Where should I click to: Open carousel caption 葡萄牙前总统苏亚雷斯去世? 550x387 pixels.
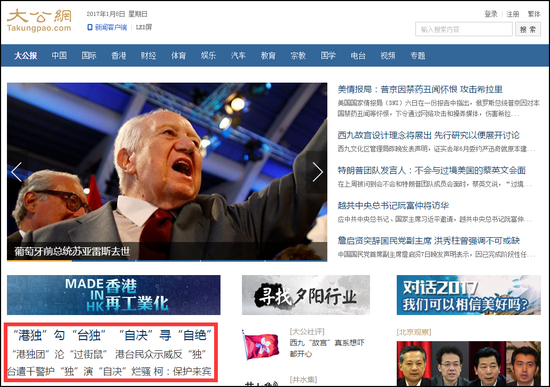coord(72,251)
